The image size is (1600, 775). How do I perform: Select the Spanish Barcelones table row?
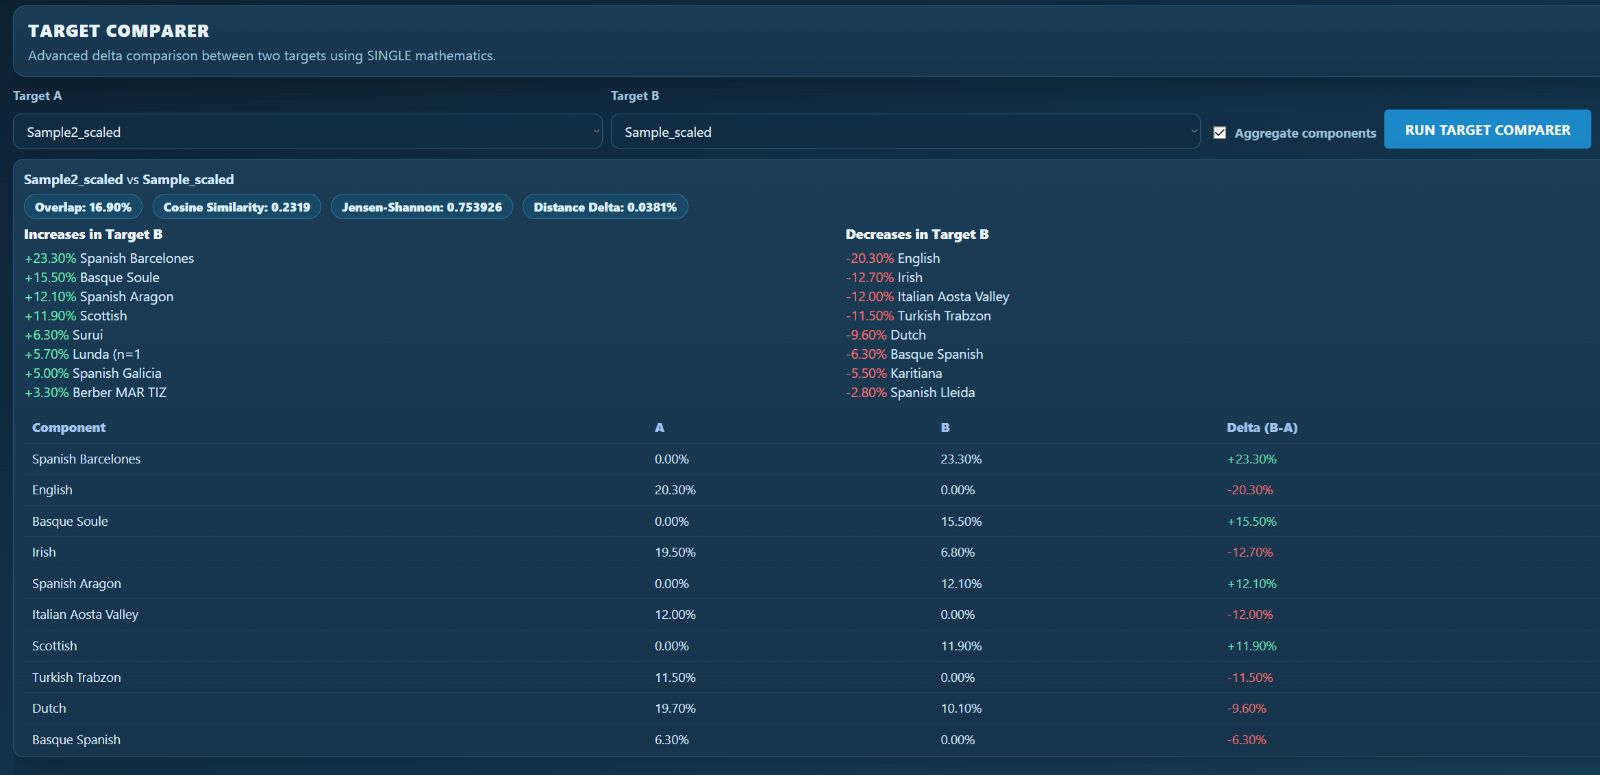(x=86, y=459)
